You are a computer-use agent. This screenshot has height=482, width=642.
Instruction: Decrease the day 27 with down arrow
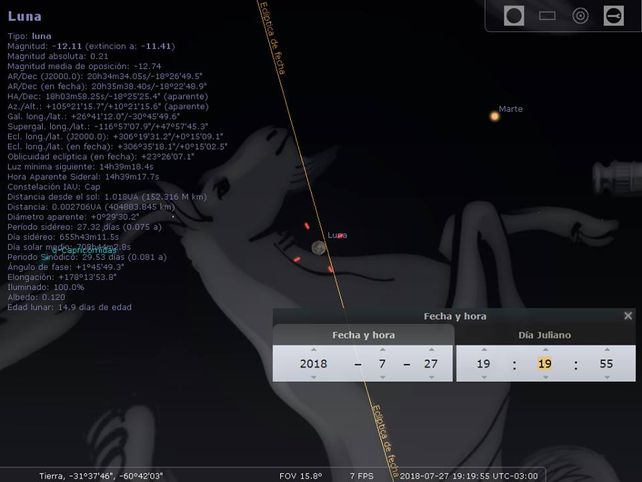(431, 377)
